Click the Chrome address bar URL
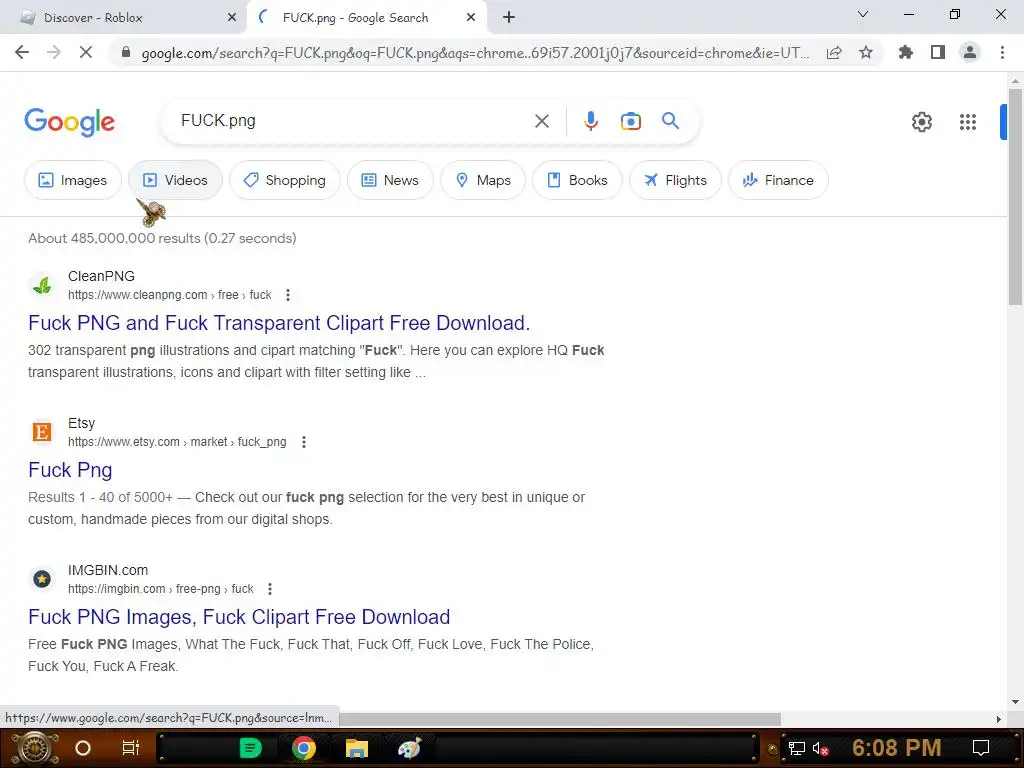Screen dimensions: 1024x768 [475, 53]
